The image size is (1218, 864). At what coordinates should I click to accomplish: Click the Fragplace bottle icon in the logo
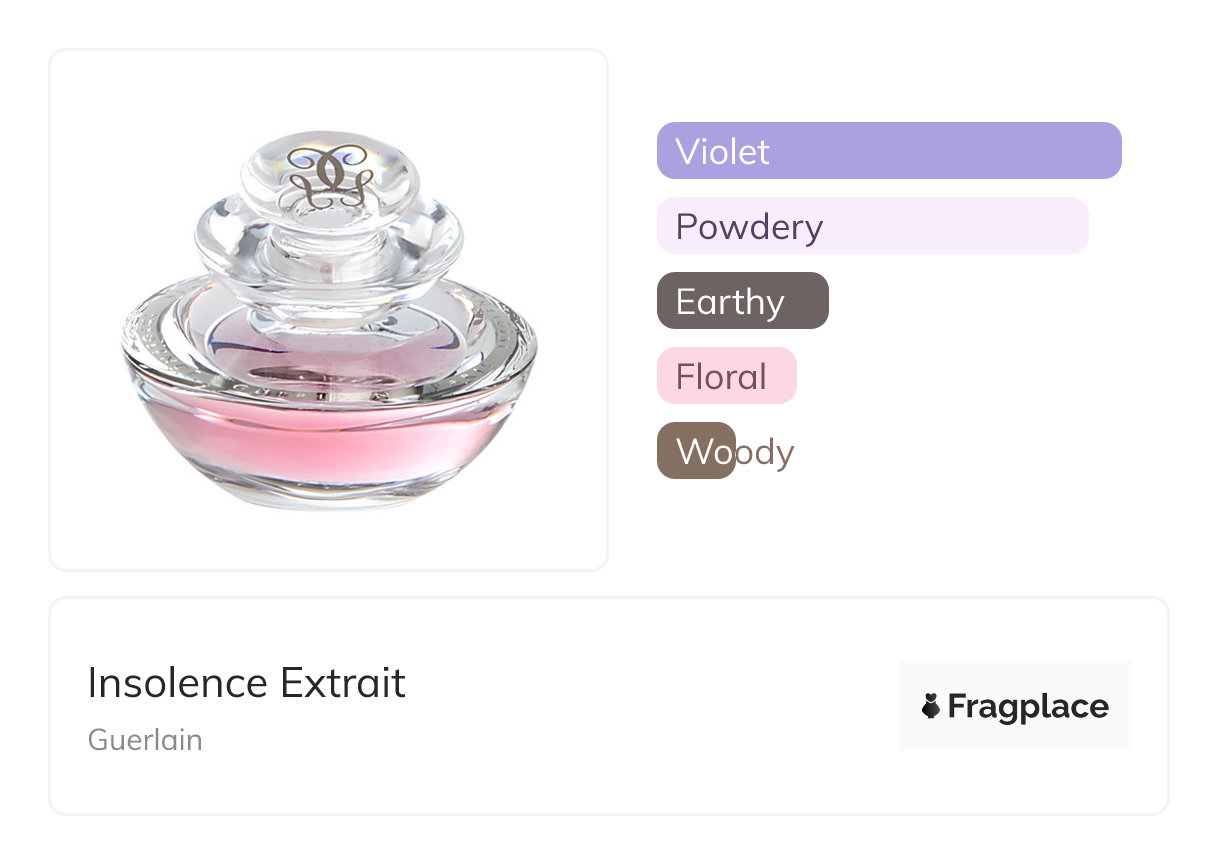[x=931, y=707]
